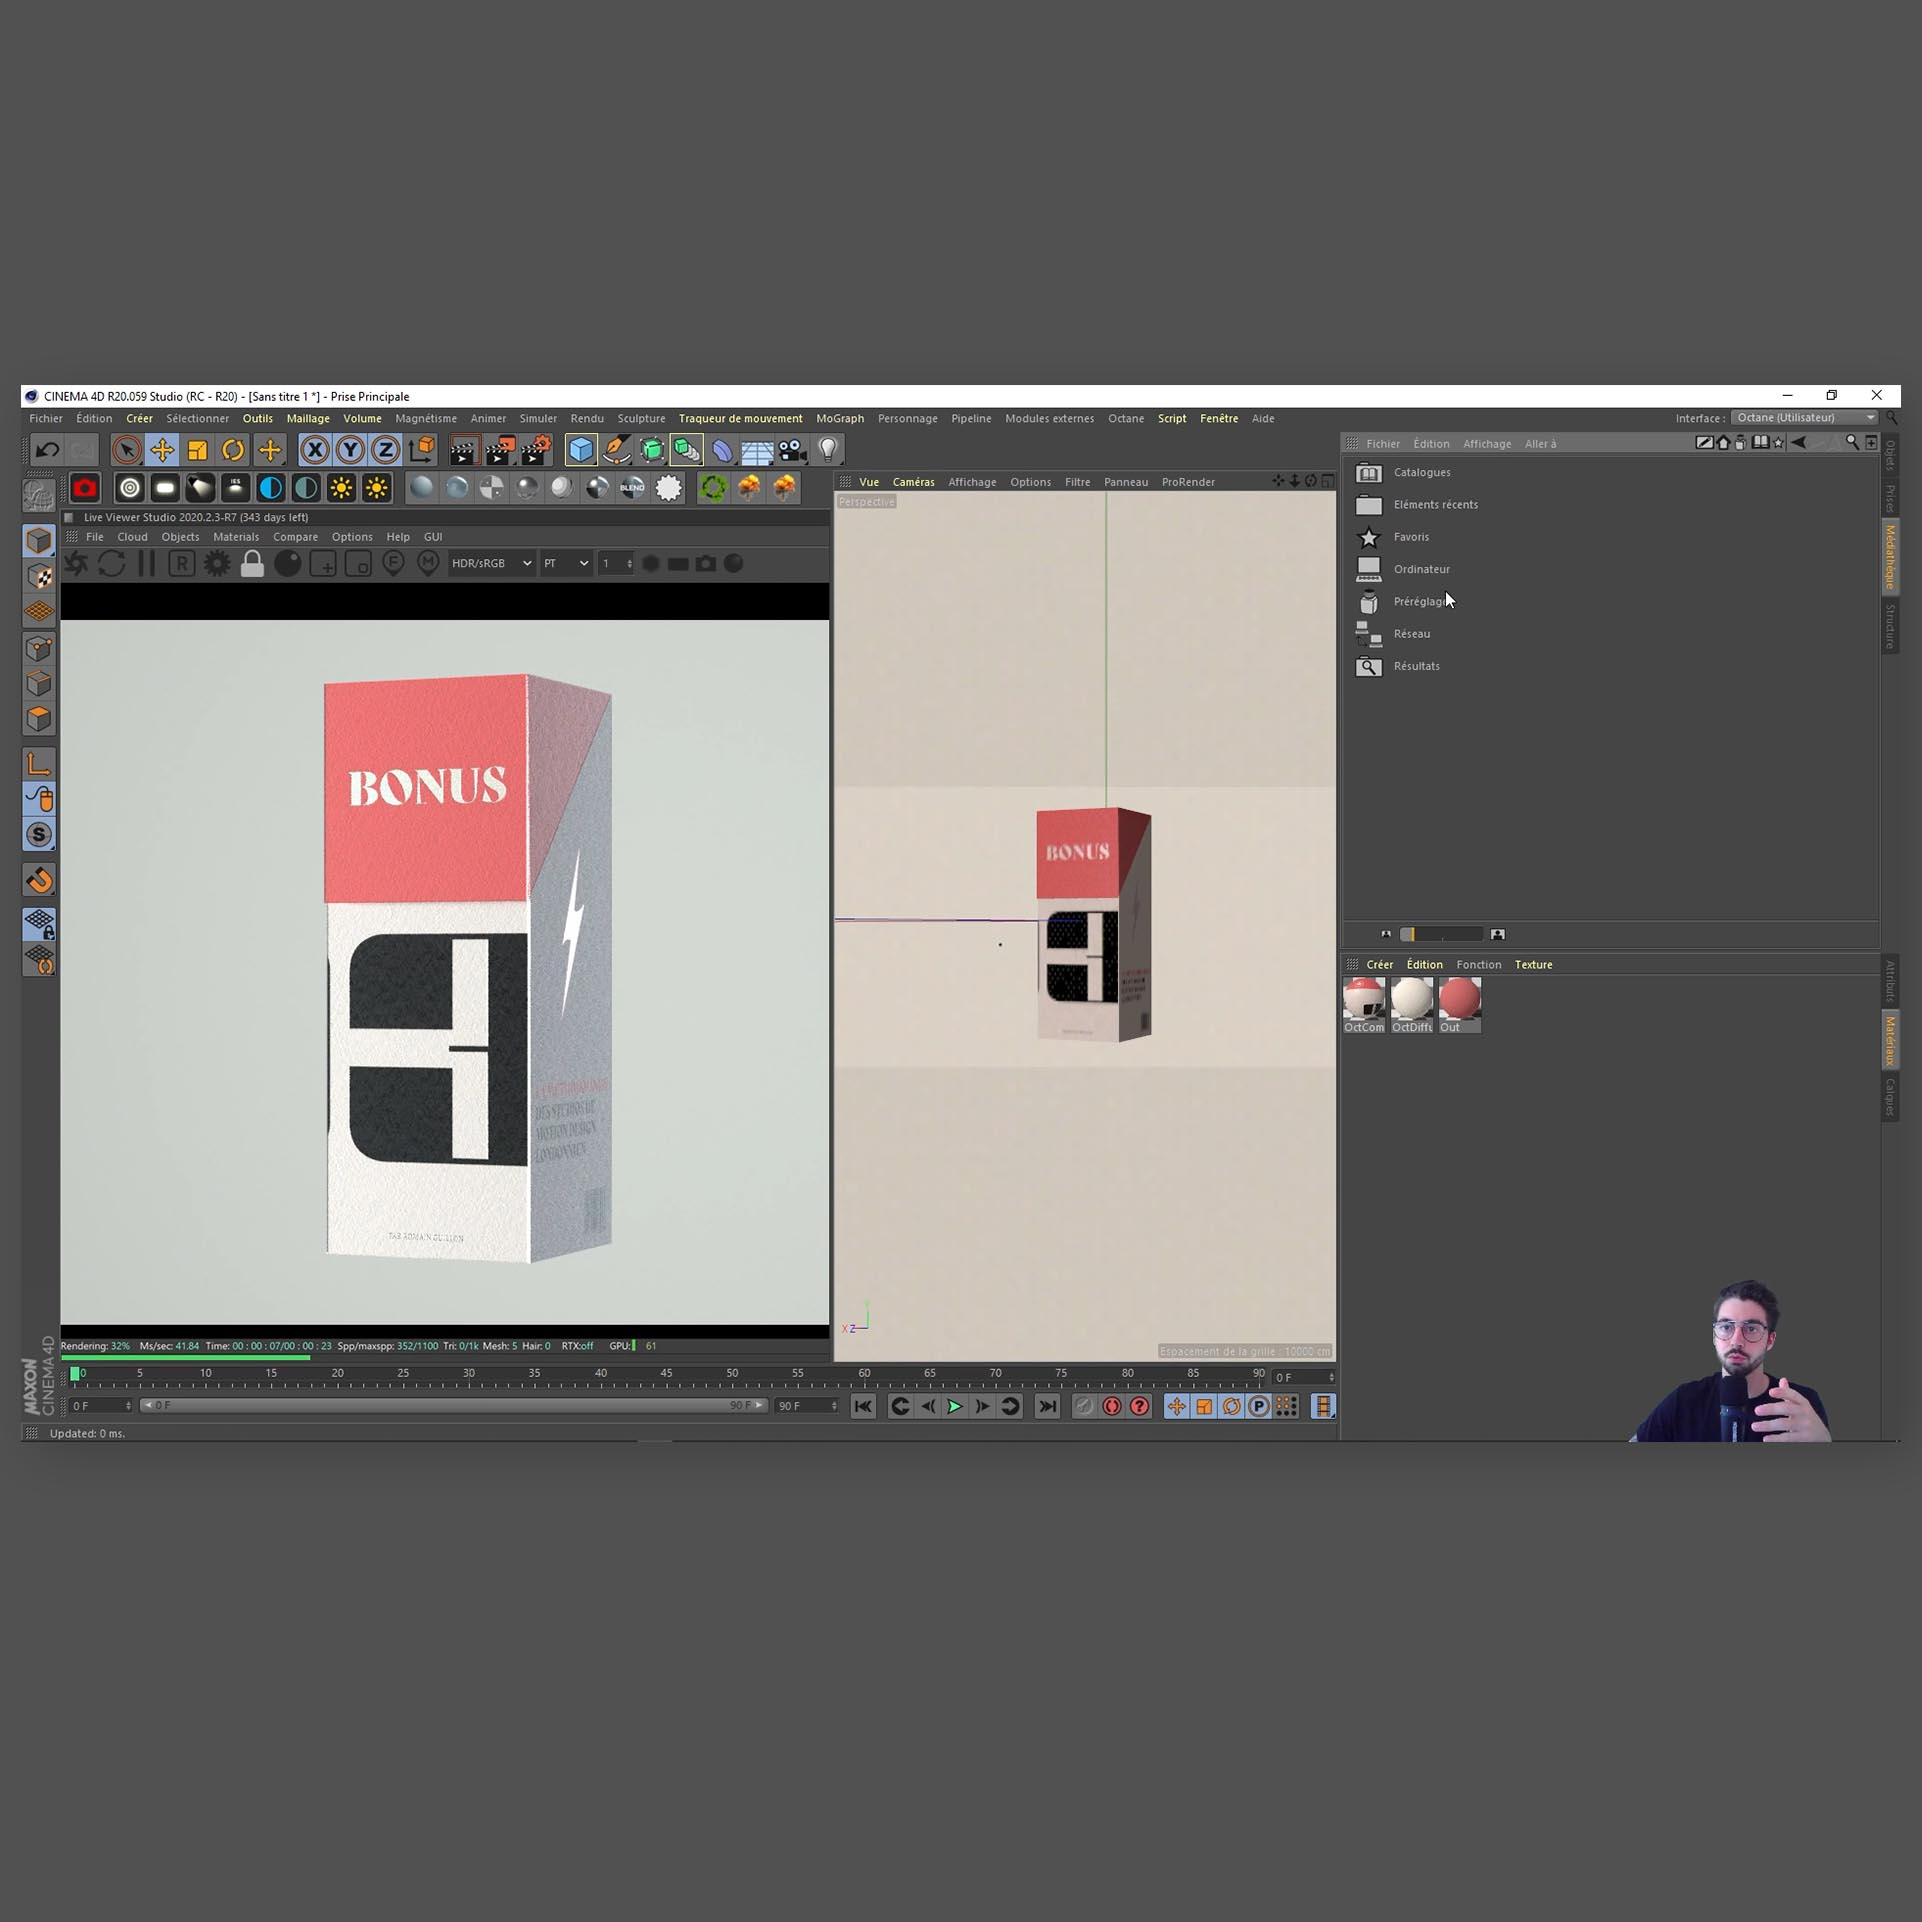This screenshot has height=1922, width=1922.
Task: Pause the Live Viewer render
Action: point(146,564)
